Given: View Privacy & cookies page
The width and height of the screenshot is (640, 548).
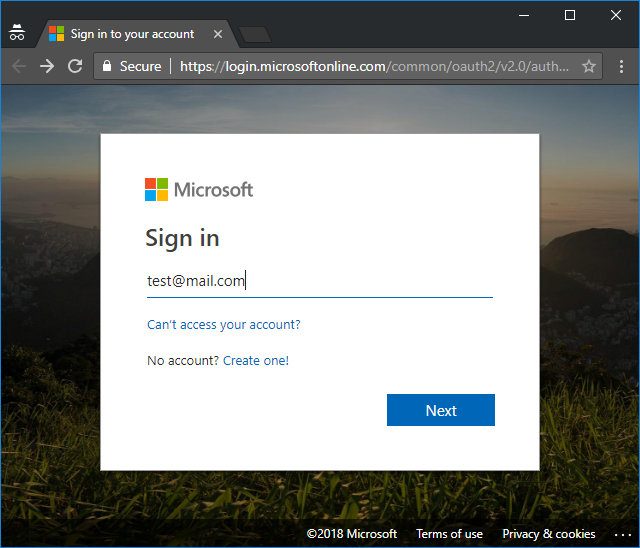Looking at the screenshot, I should pos(548,534).
